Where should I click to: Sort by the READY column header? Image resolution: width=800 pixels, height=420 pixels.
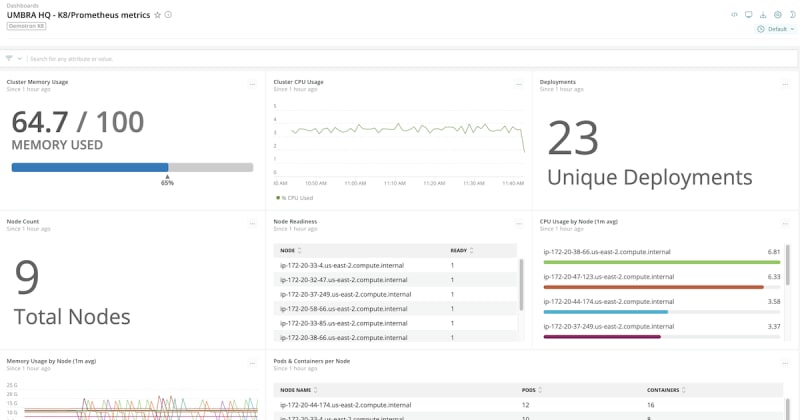pyautogui.click(x=460, y=249)
